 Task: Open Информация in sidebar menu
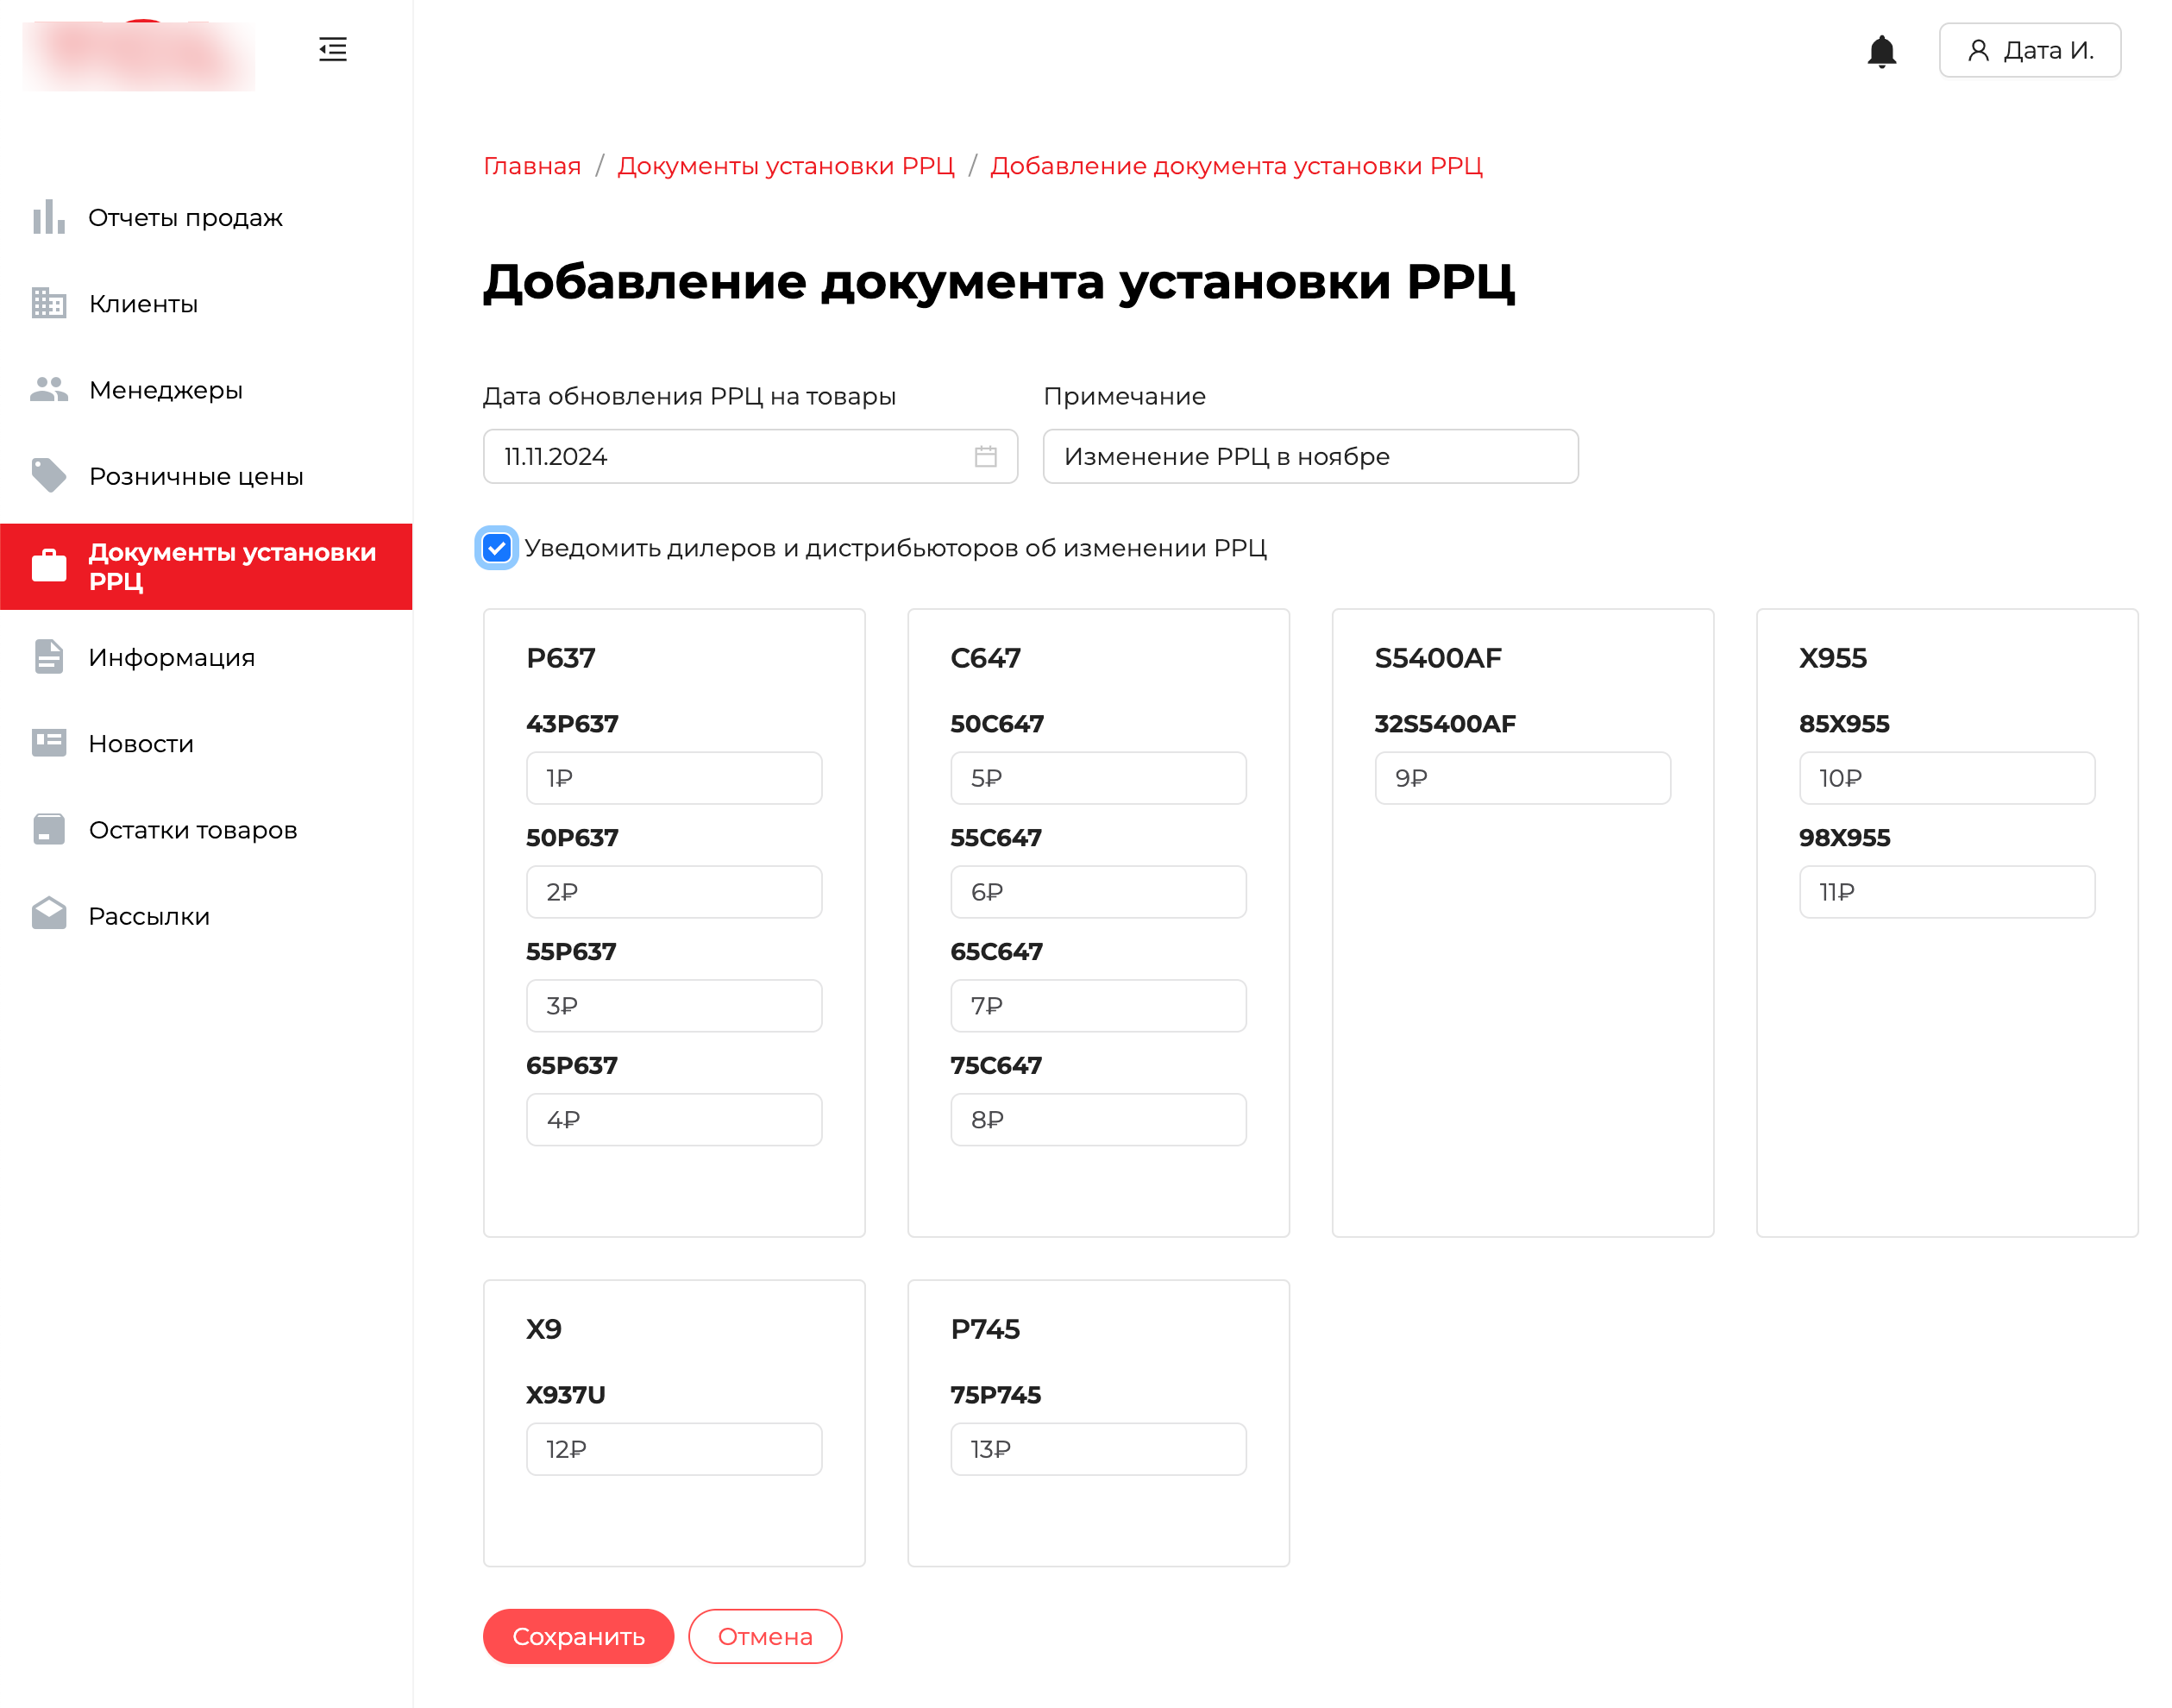[x=171, y=657]
